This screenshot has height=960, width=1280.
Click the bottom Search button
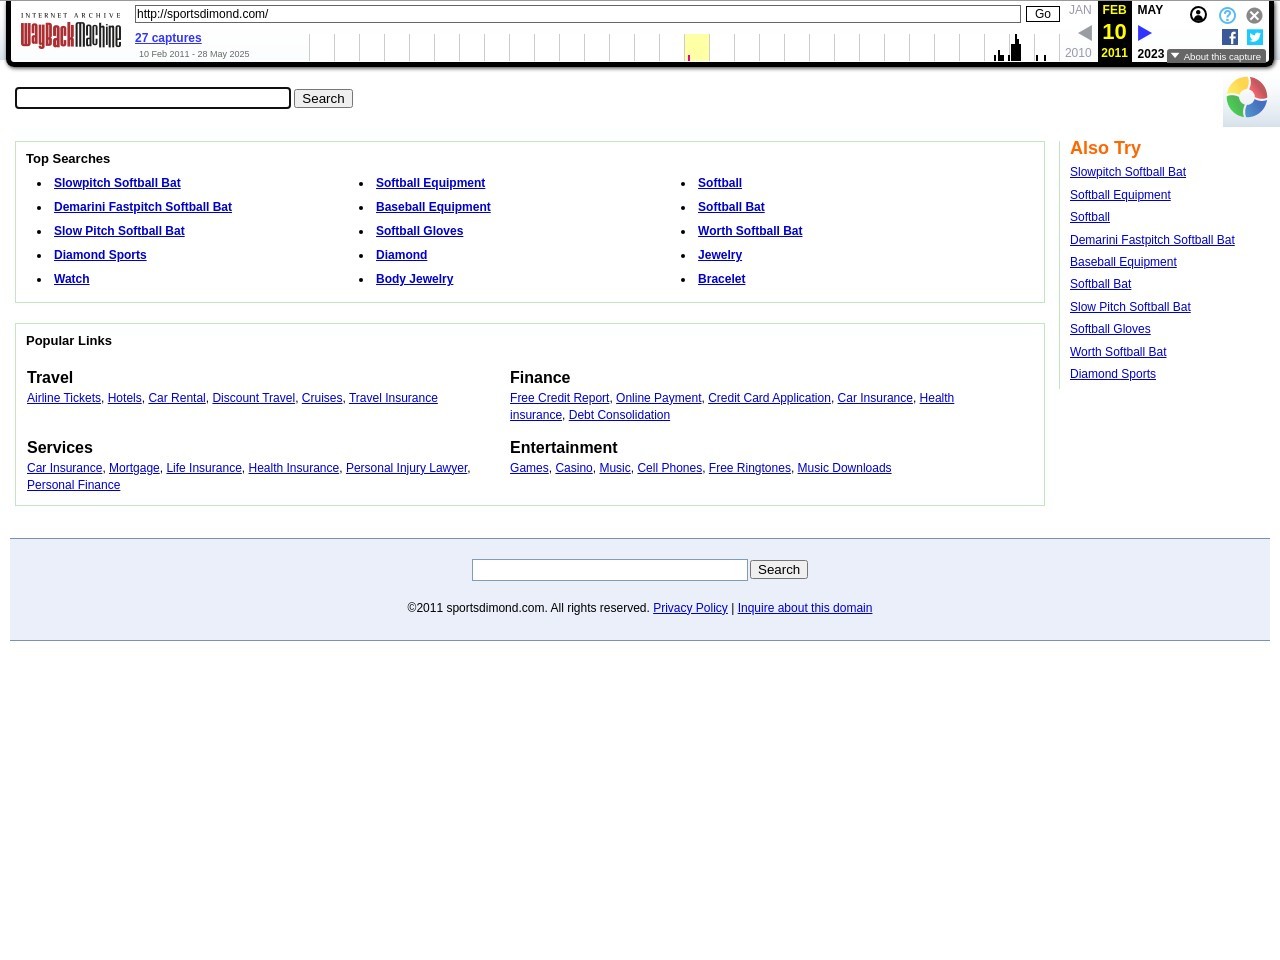(x=779, y=570)
